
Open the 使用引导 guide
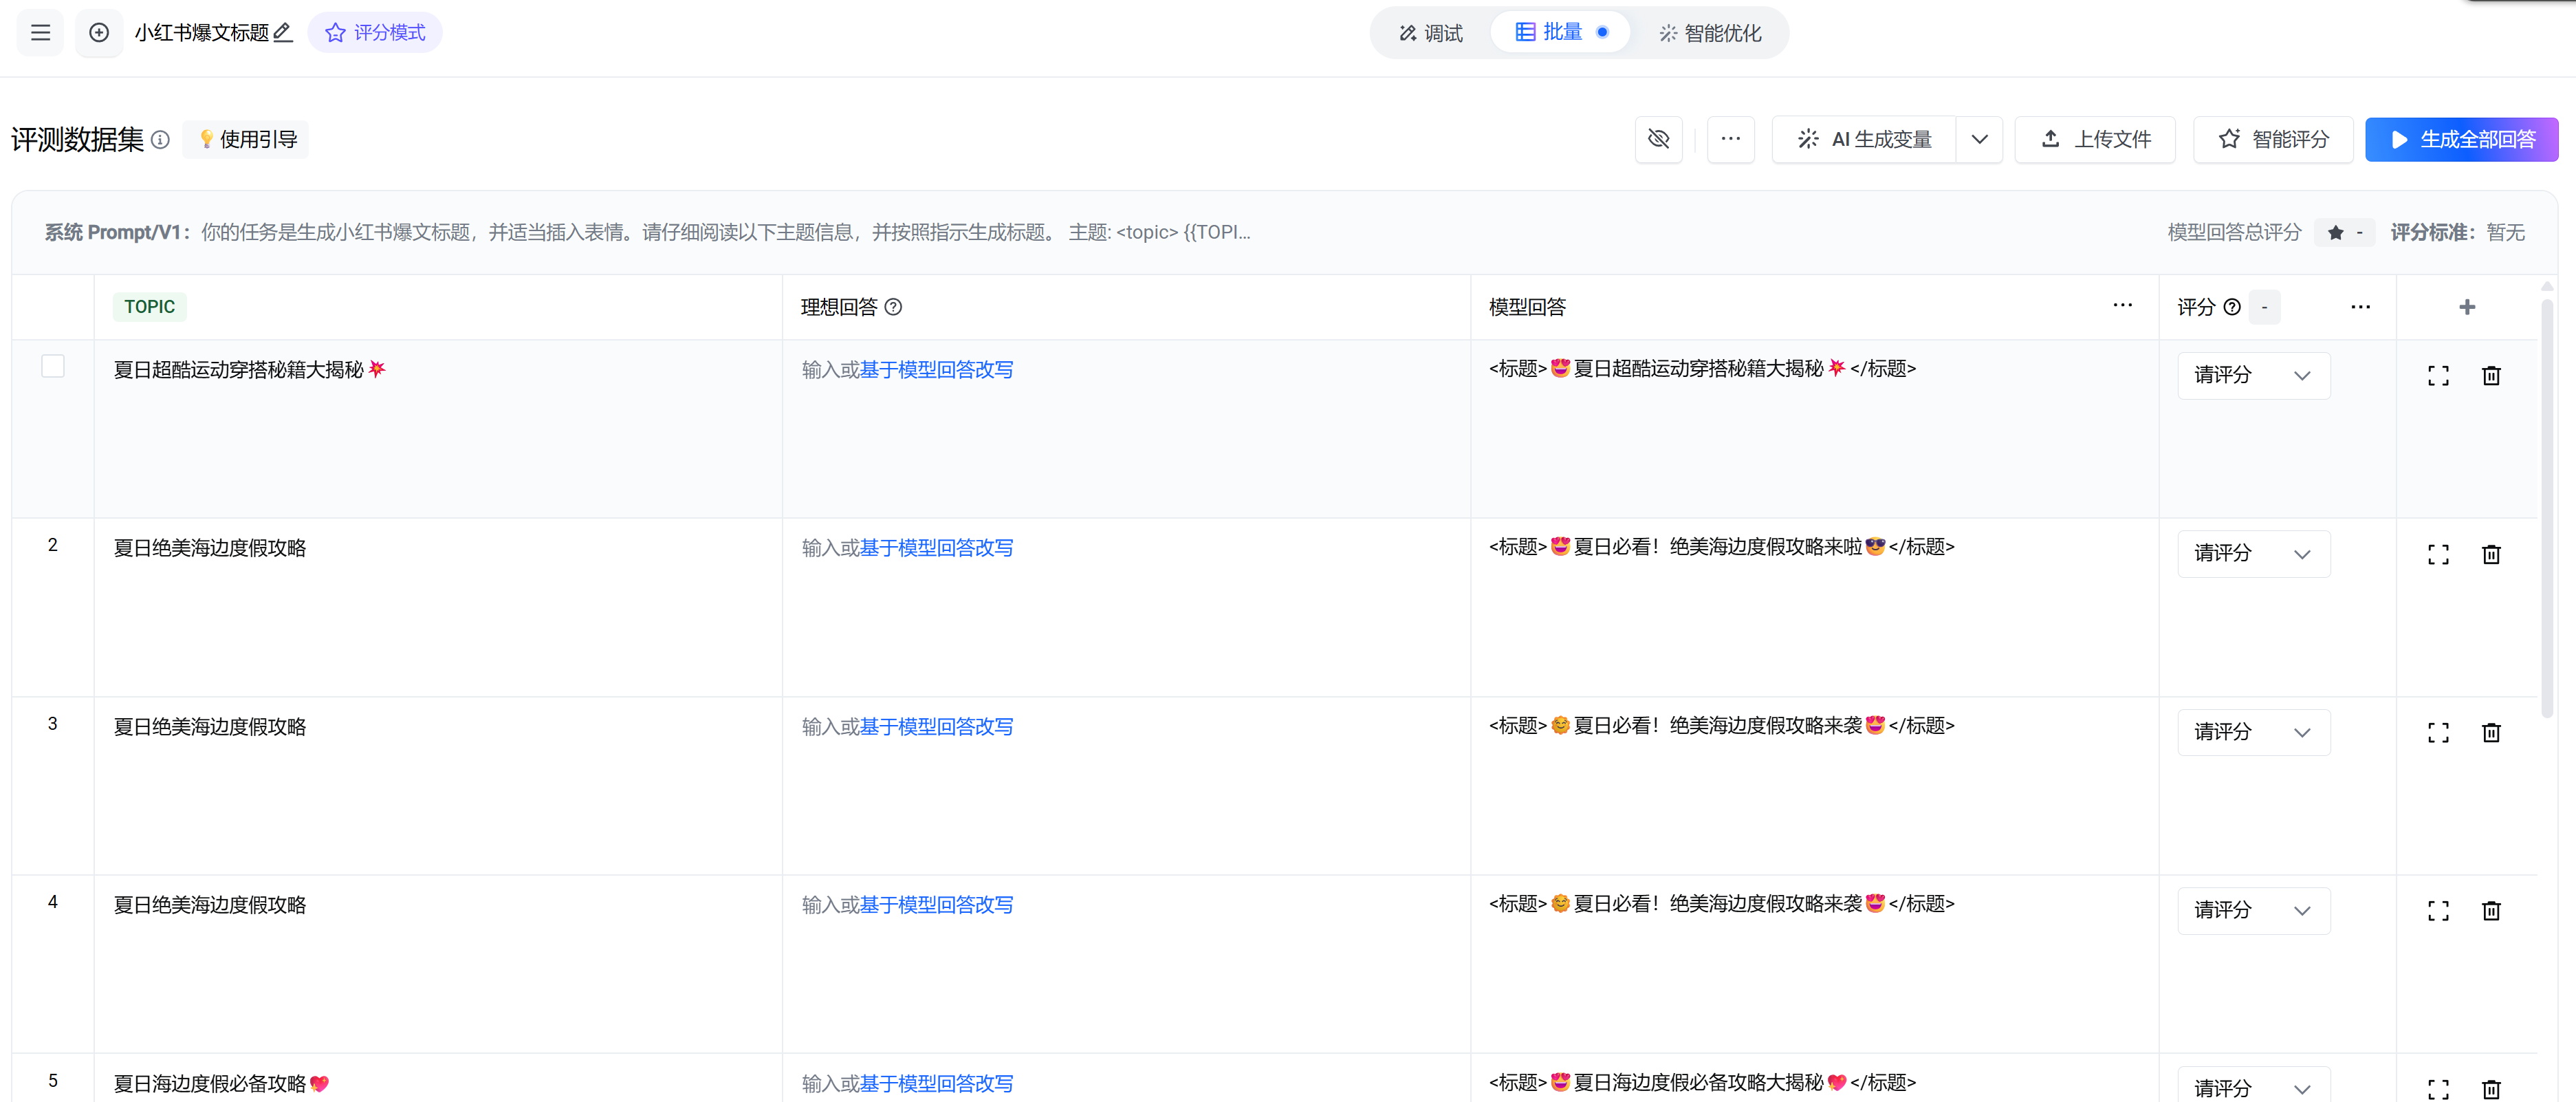point(246,139)
